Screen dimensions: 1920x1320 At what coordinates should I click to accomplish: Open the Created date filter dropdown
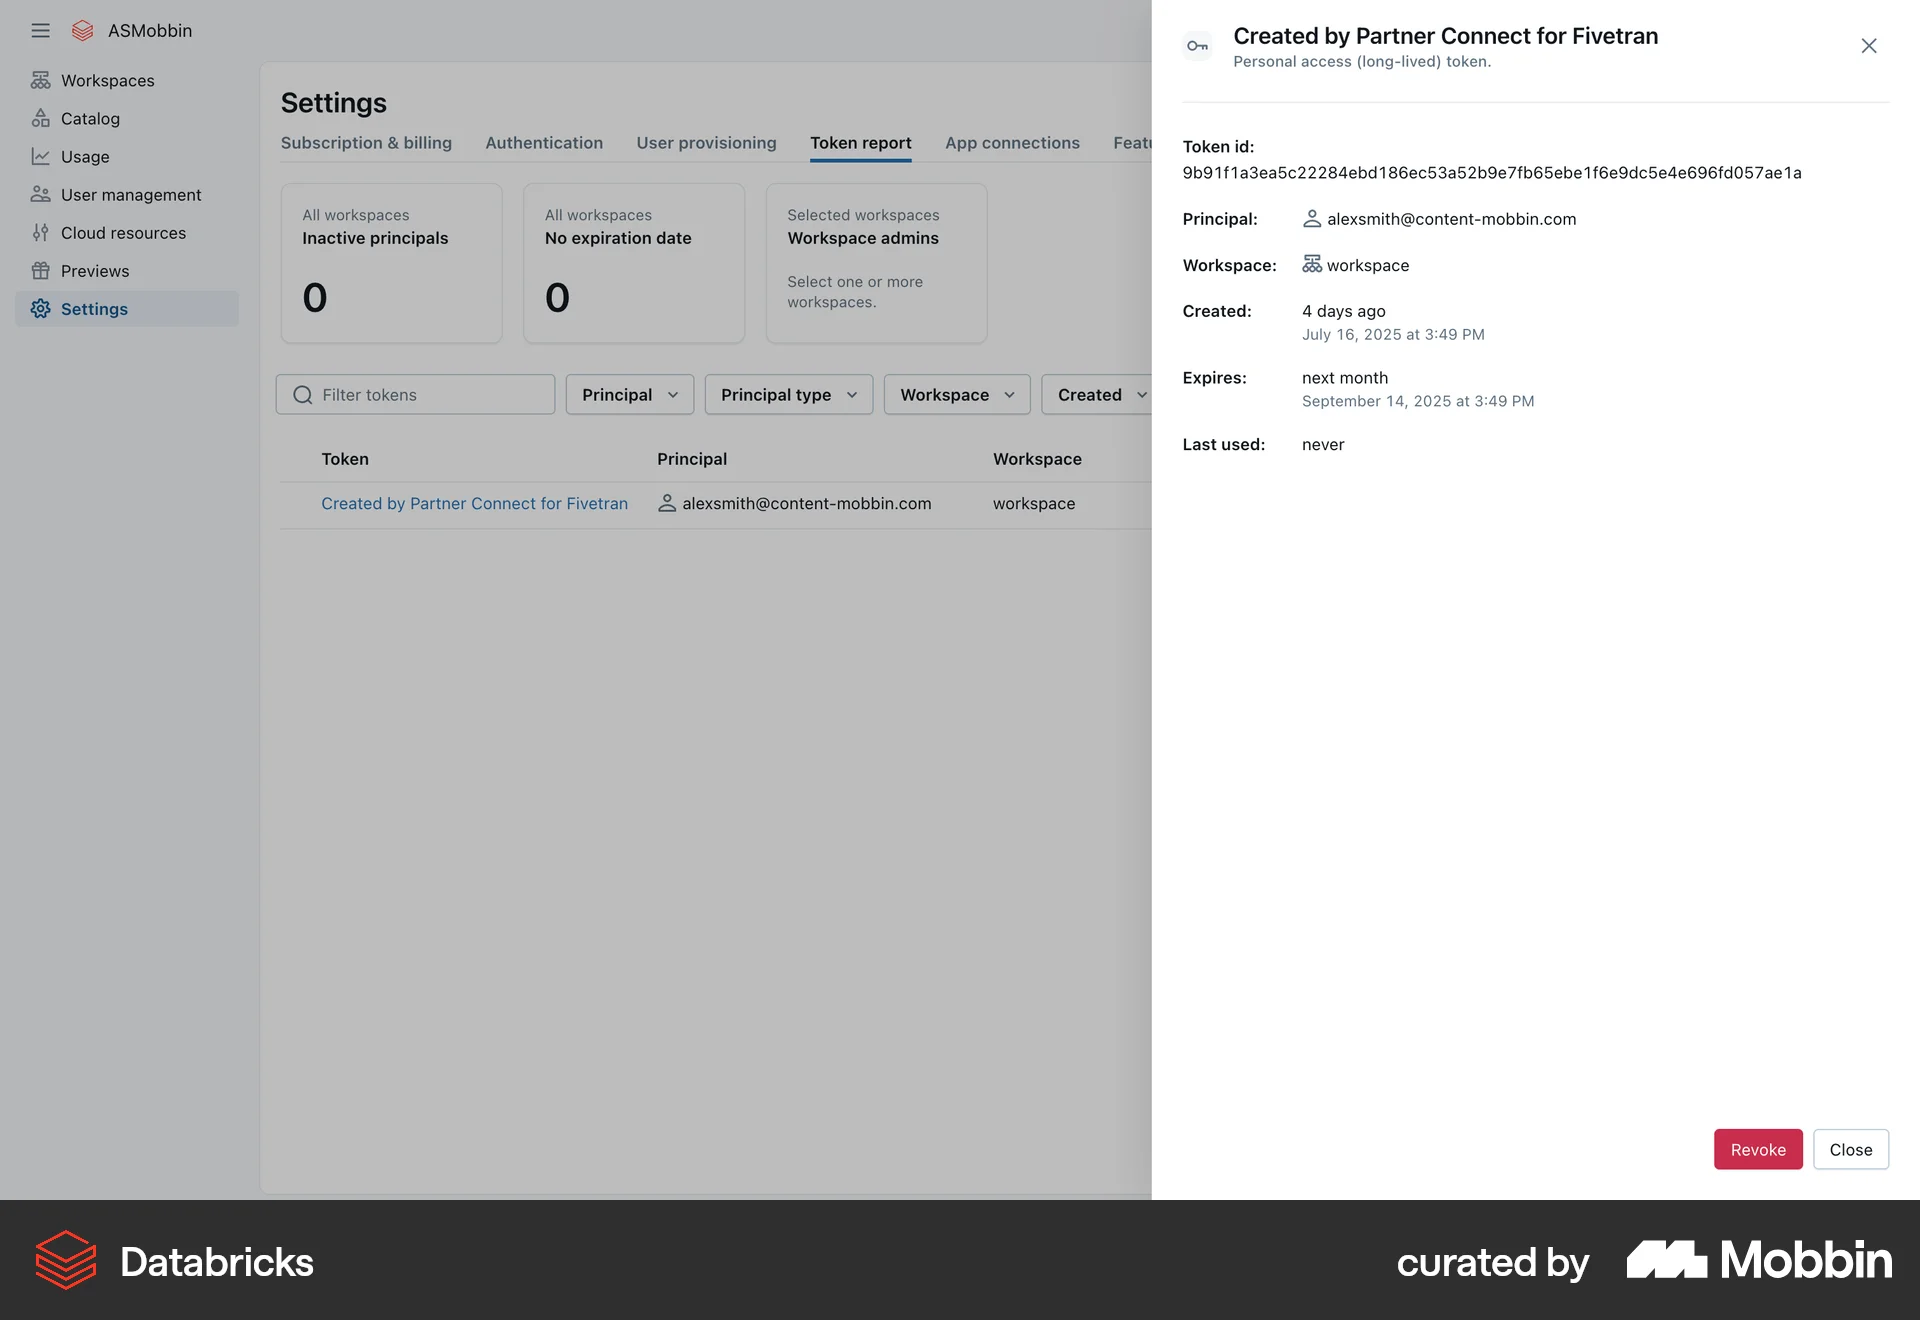pyautogui.click(x=1098, y=394)
